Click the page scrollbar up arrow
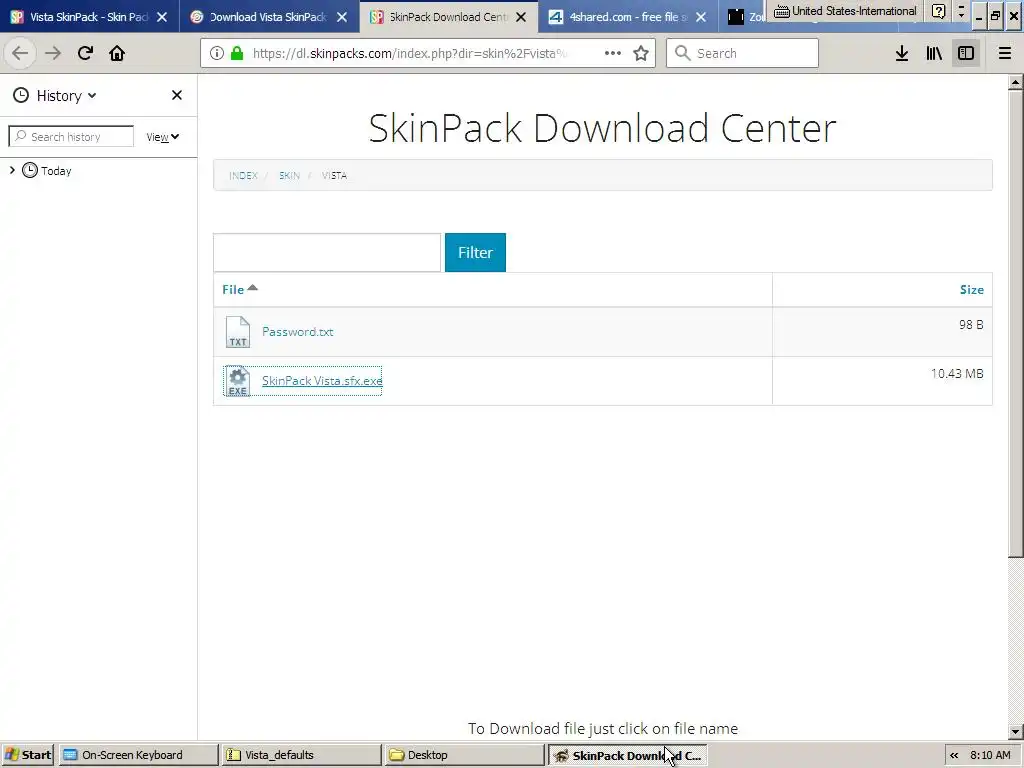 coord(1016,82)
